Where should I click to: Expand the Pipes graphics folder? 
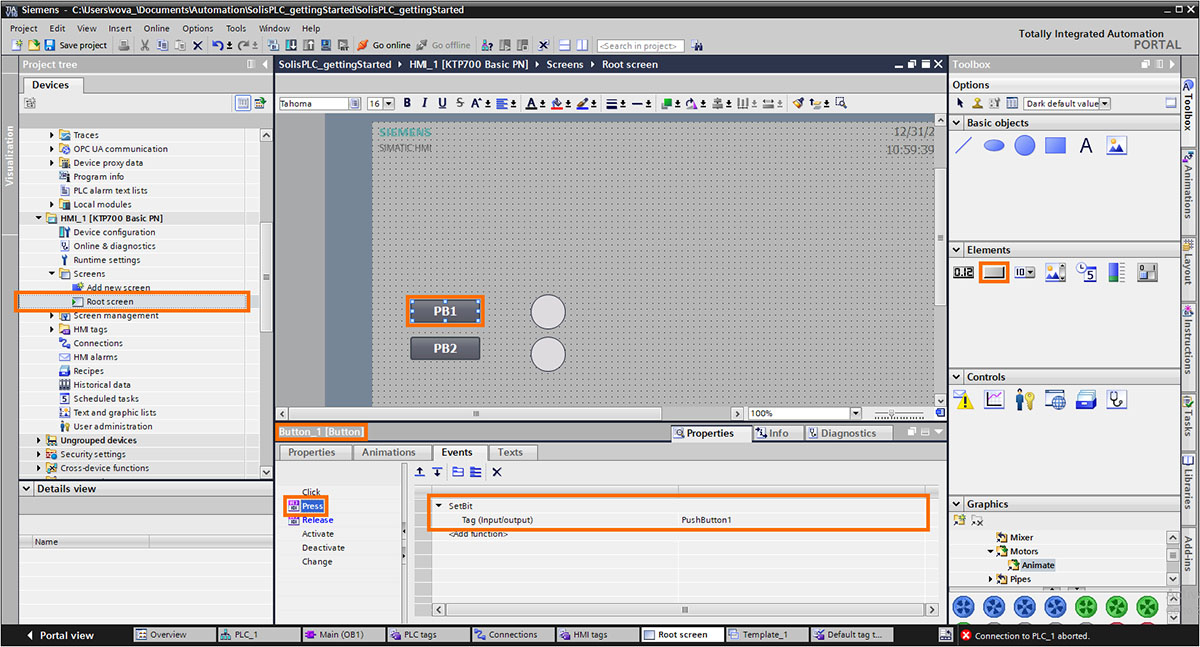(991, 579)
